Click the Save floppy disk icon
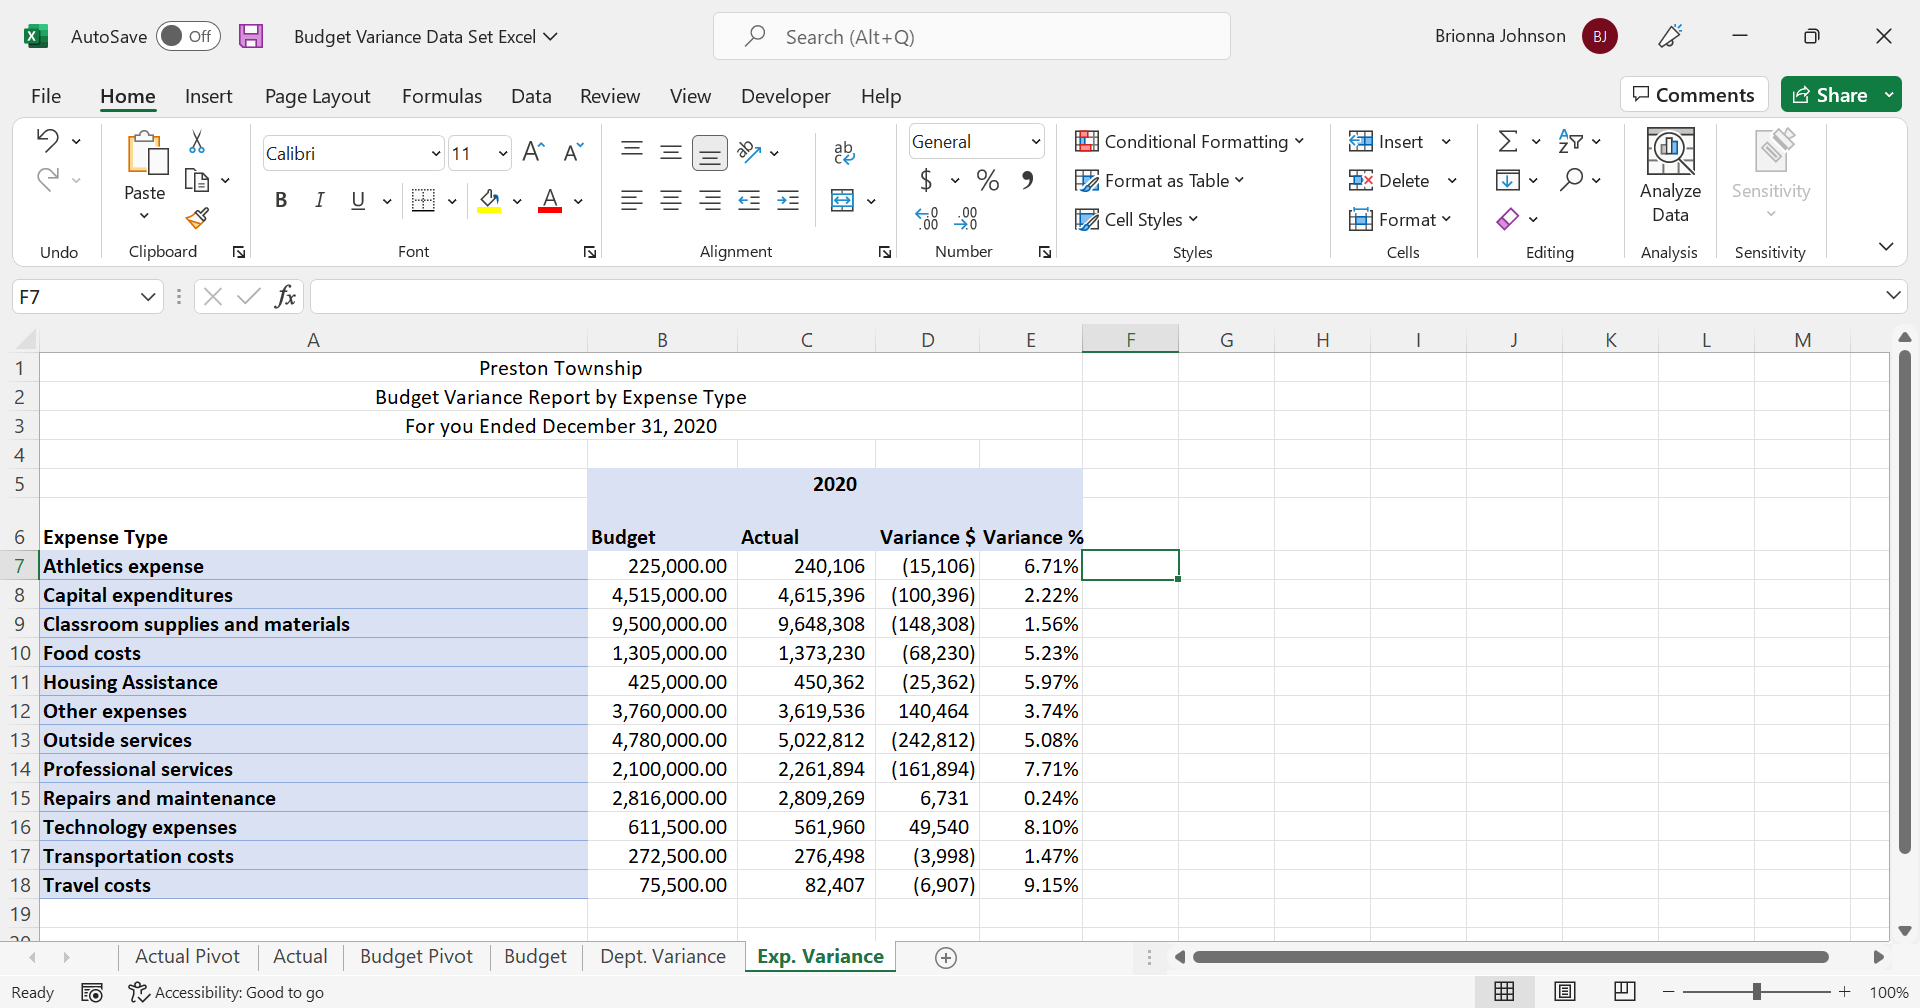 point(251,37)
